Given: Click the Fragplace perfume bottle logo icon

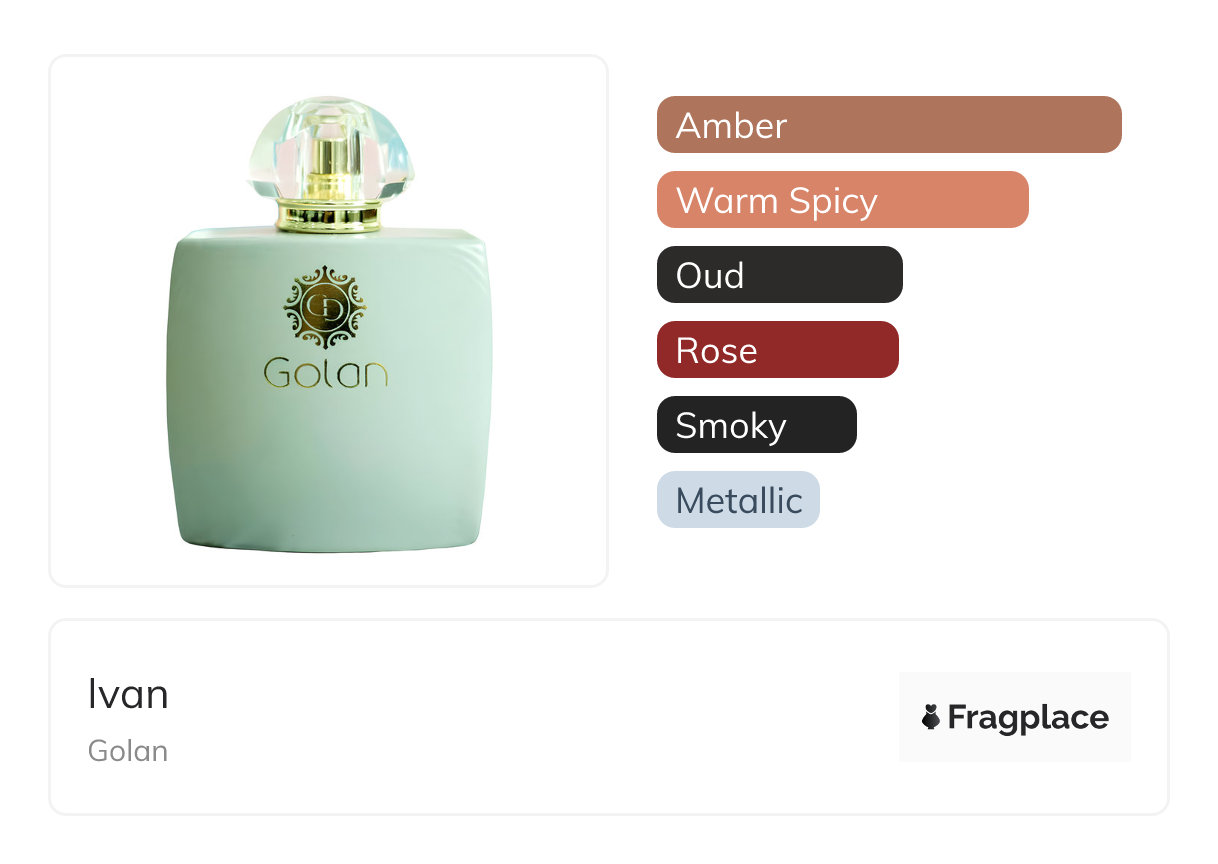Looking at the screenshot, I should [x=931, y=718].
